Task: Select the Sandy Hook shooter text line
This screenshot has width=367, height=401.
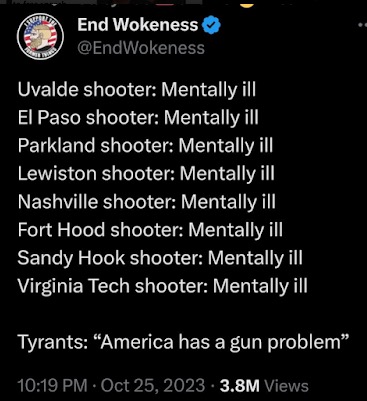Action: click(x=160, y=258)
